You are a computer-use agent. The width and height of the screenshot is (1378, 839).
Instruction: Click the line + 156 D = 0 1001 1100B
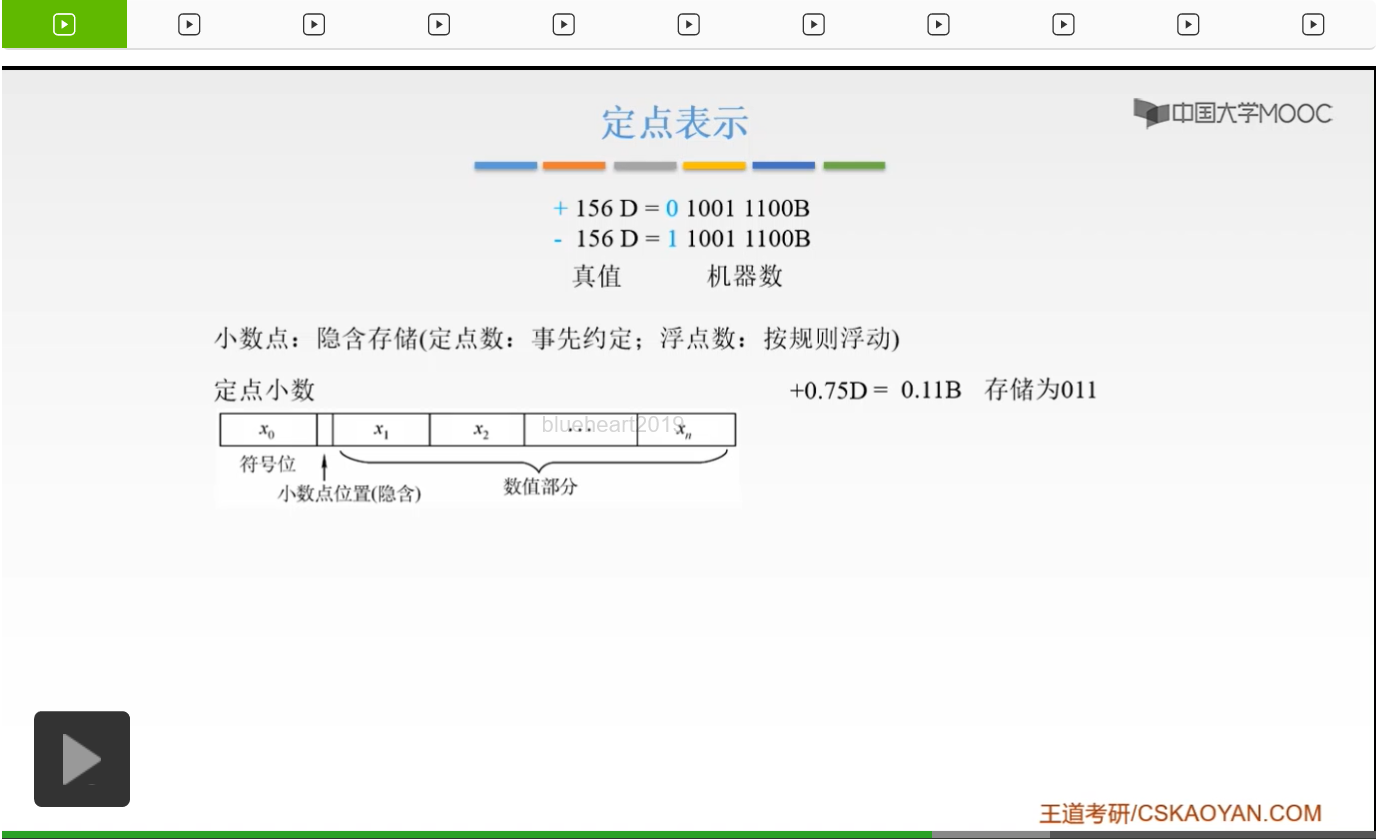point(681,209)
